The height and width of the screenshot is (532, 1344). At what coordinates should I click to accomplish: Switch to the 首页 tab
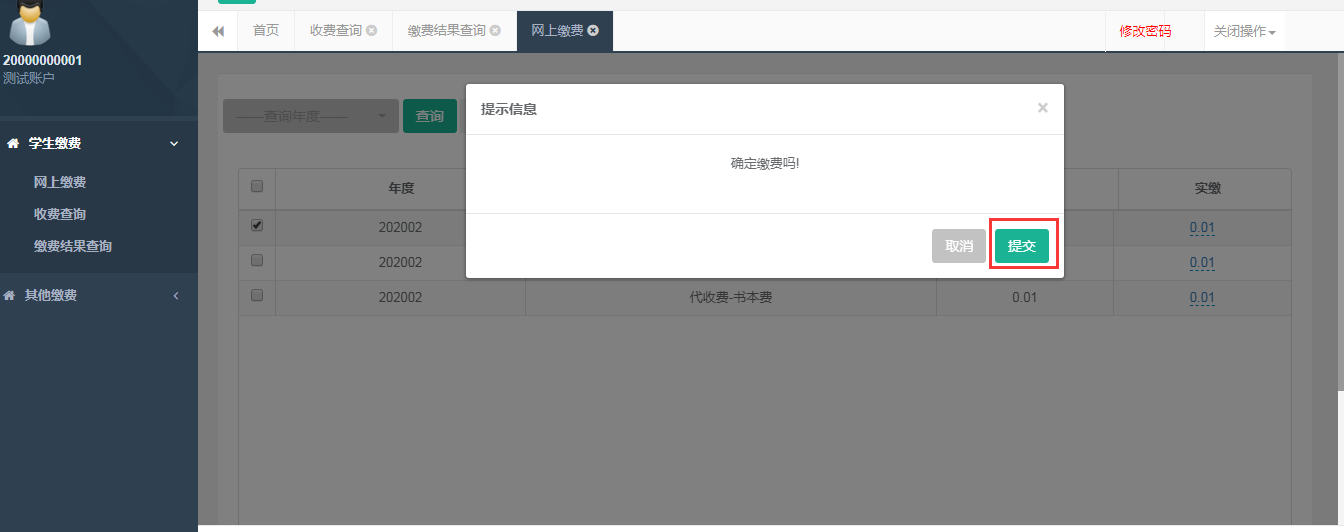tap(266, 31)
